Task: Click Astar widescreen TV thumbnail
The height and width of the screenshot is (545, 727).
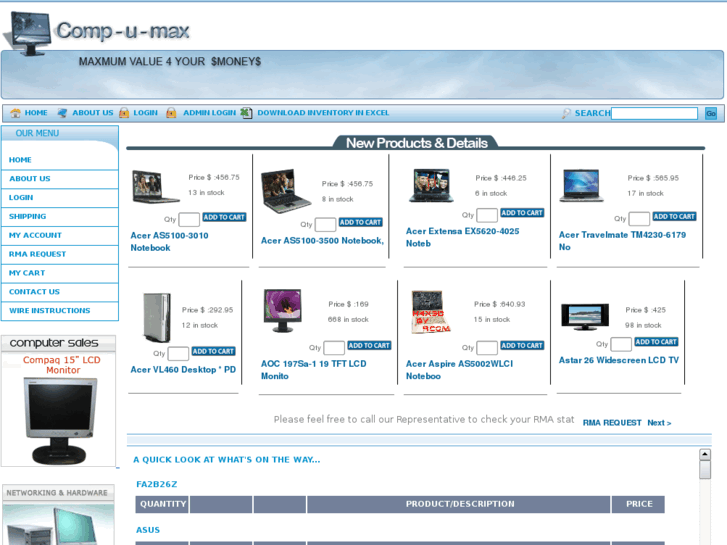Action: point(585,316)
